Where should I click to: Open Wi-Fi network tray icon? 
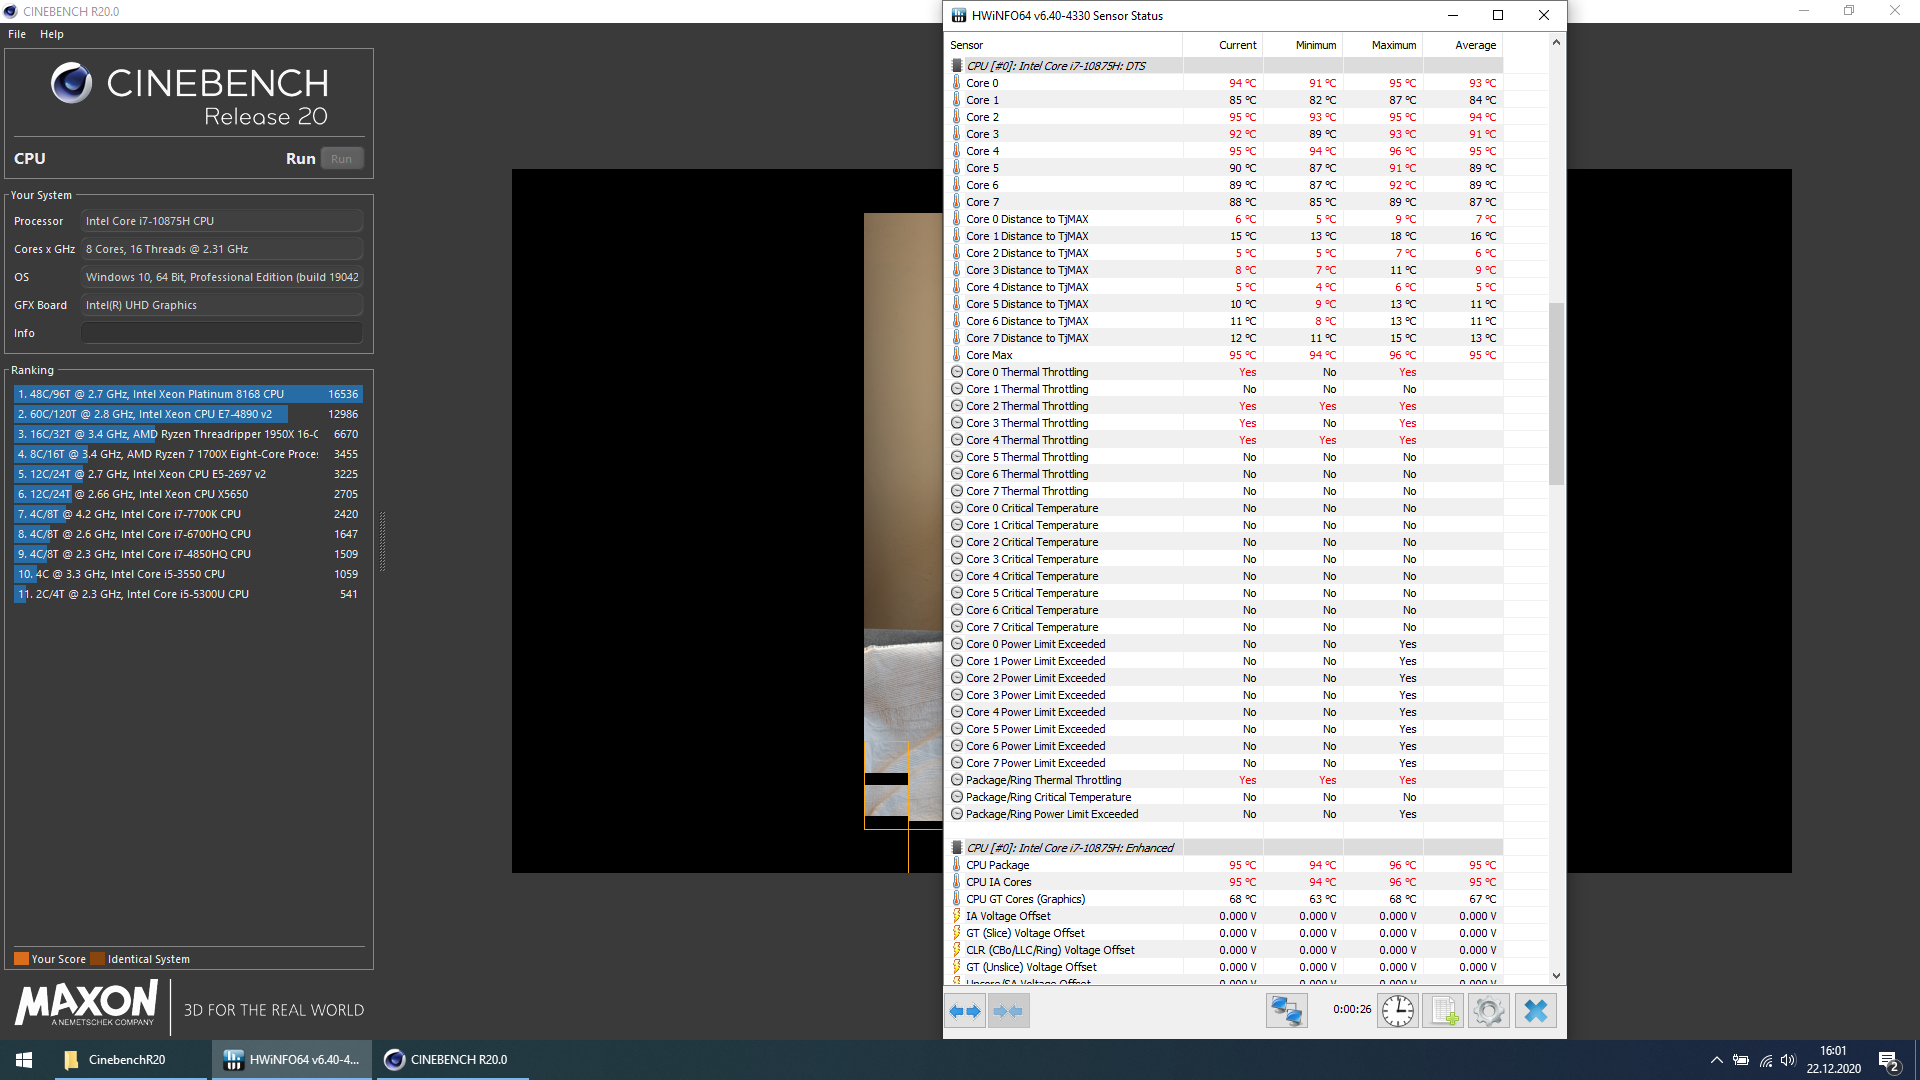tap(1765, 1060)
